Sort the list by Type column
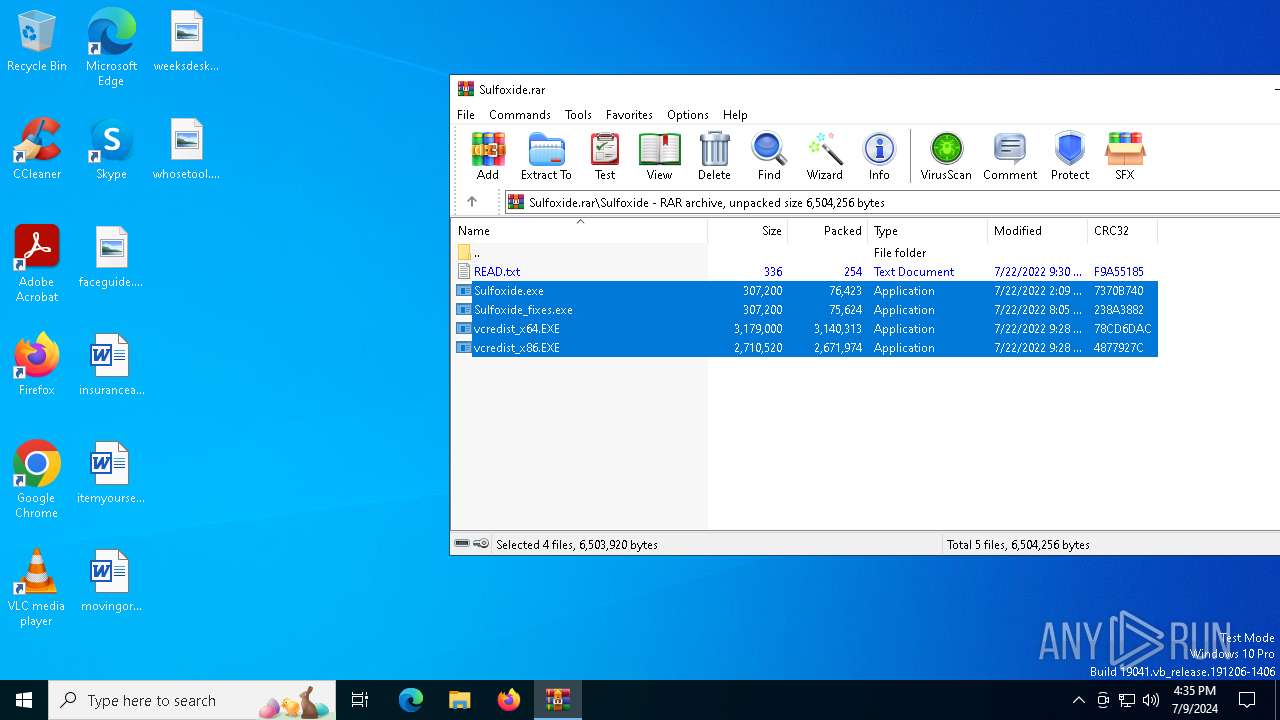The width and height of the screenshot is (1280, 720). click(927, 231)
